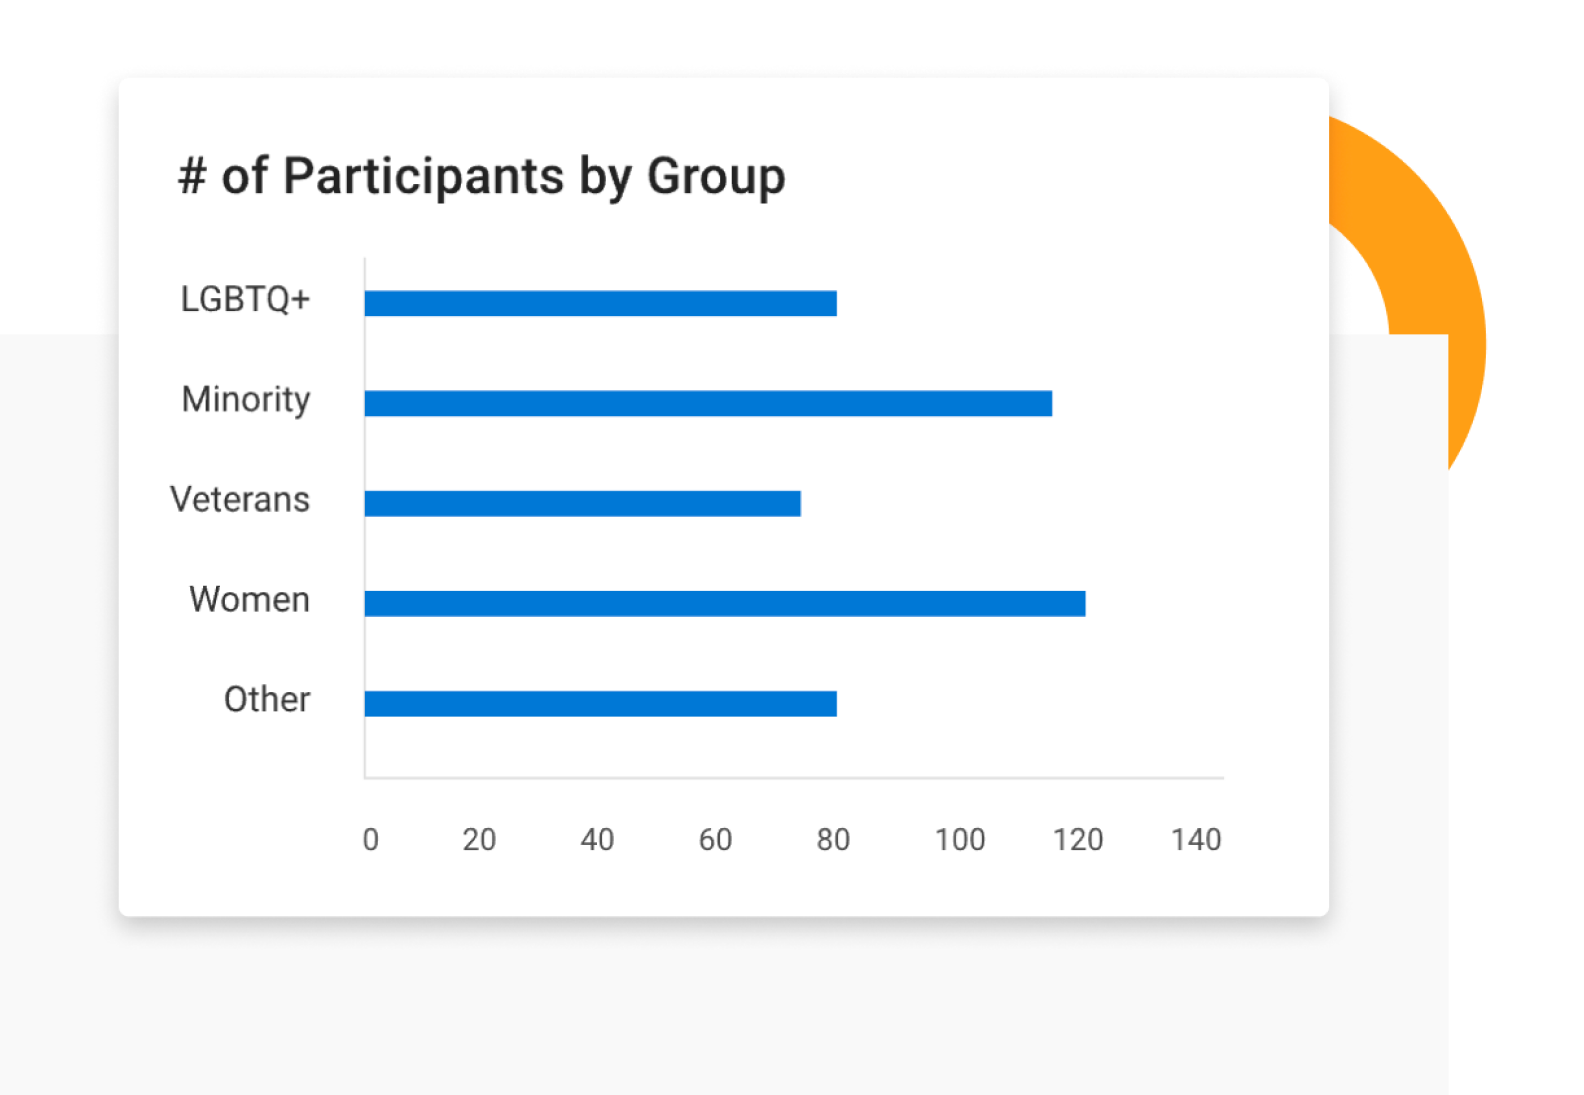This screenshot has height=1095, width=1584.
Task: Click the 80 axis tick label
Action: 833,839
